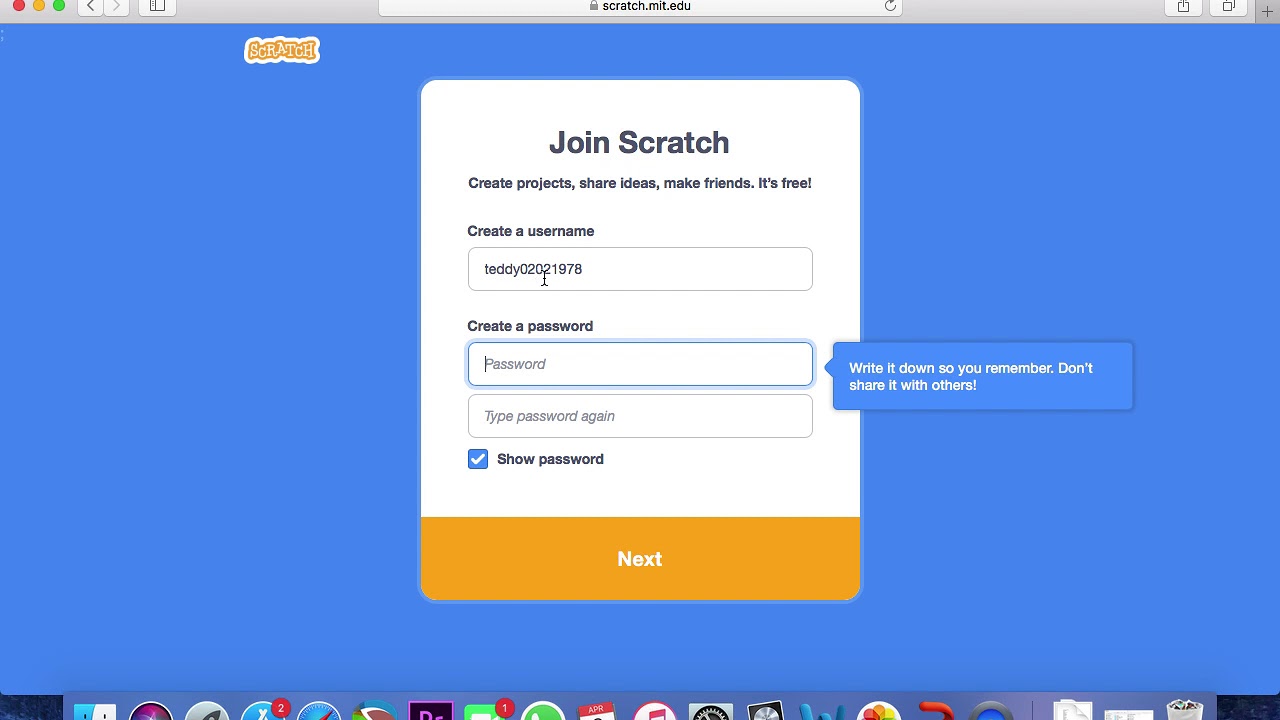
Task: Go forward with Safari's forward arrow
Action: 116,6
